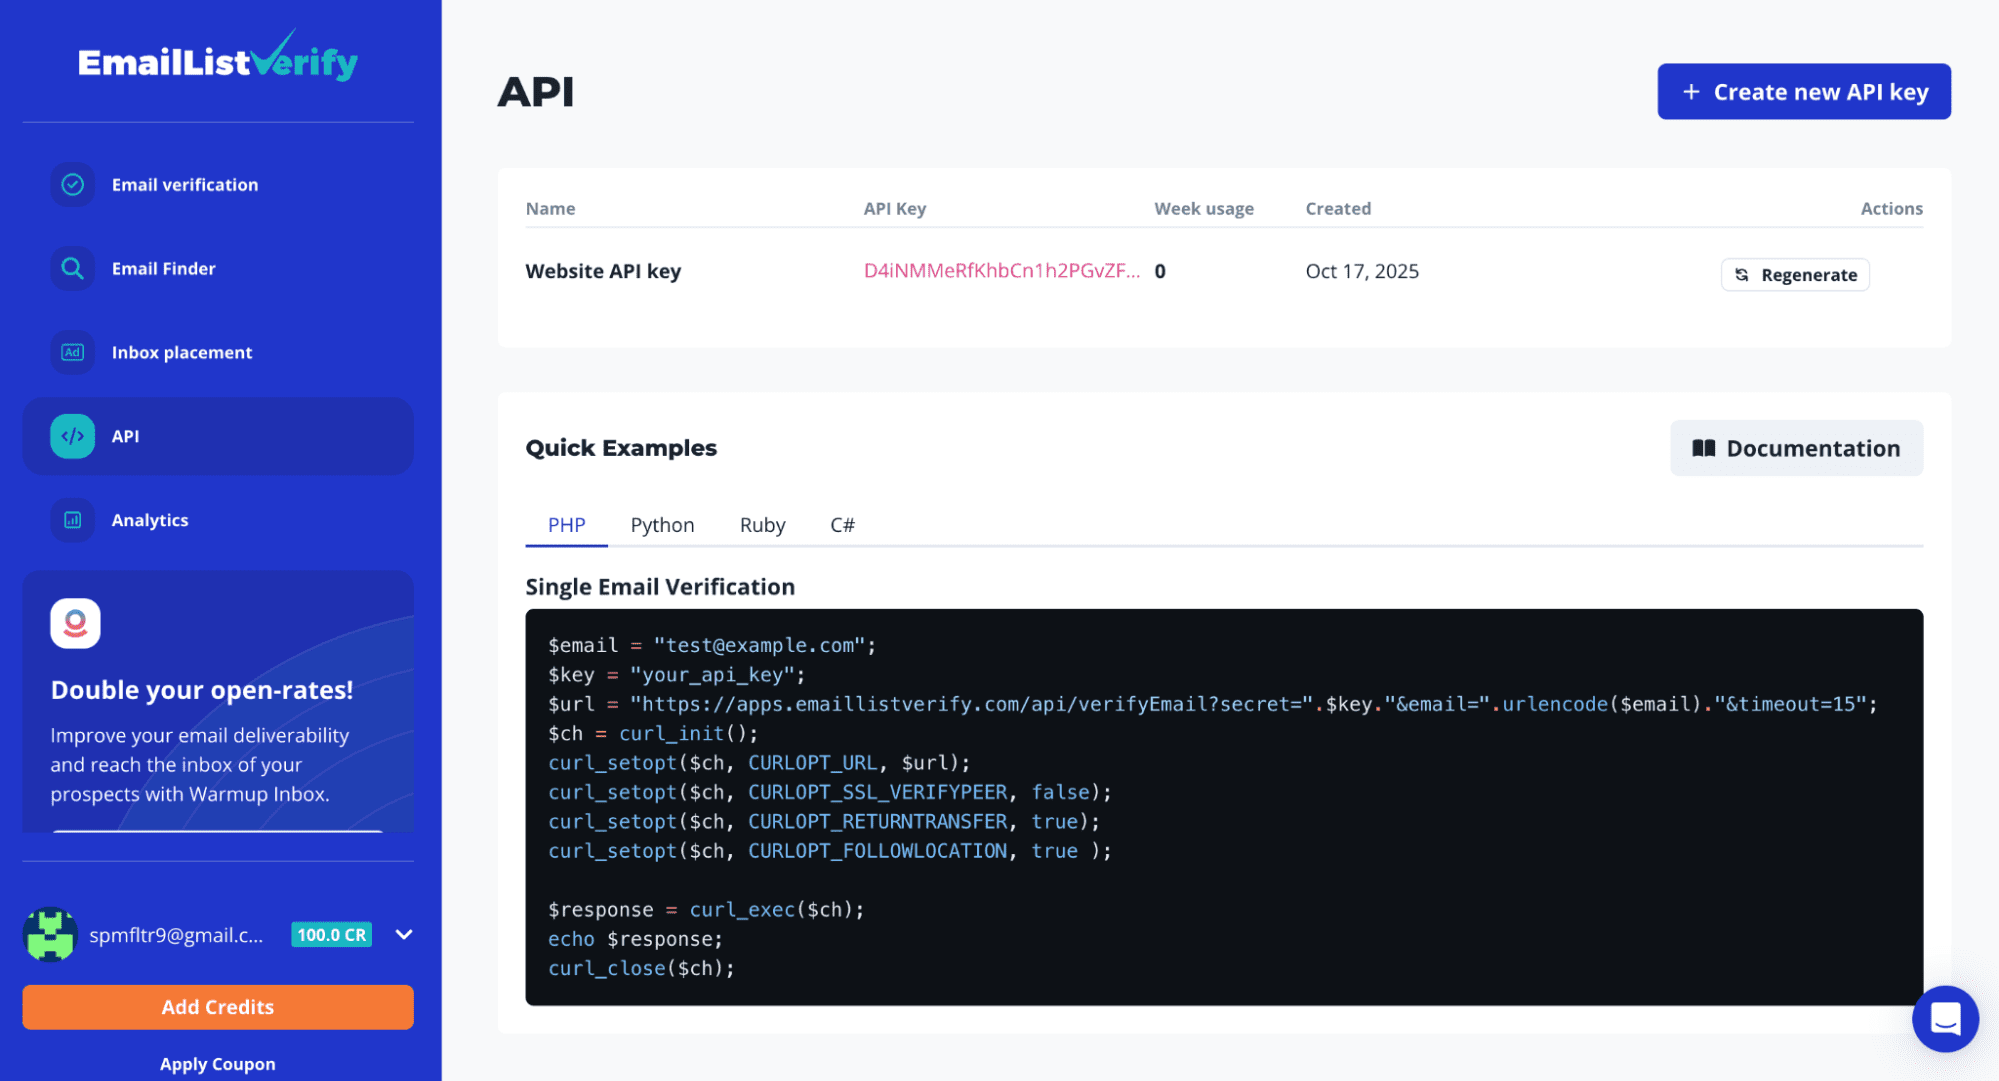Select the C# example tab
1999x1081 pixels.
pos(842,526)
